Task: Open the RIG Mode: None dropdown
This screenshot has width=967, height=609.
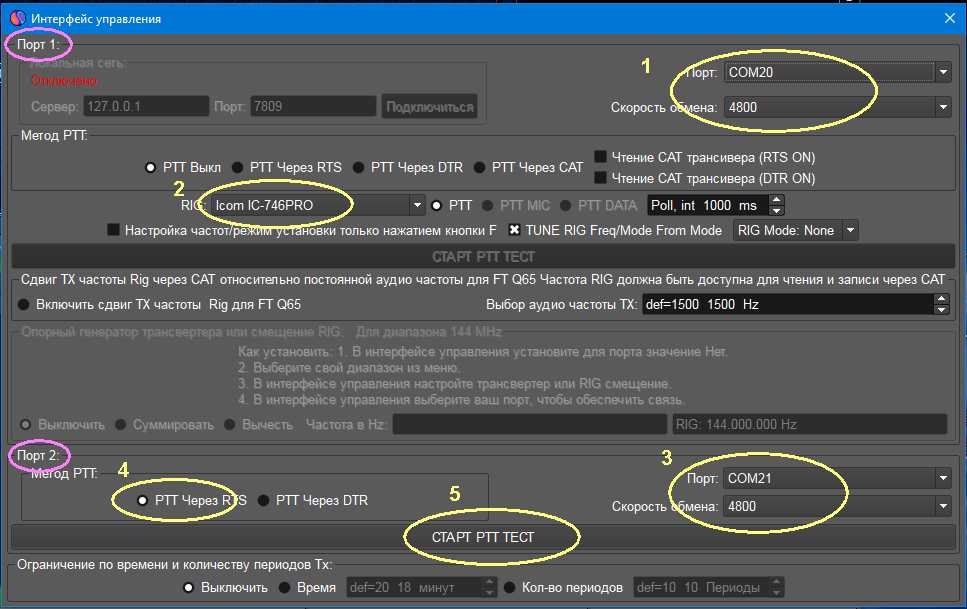Action: coord(796,231)
